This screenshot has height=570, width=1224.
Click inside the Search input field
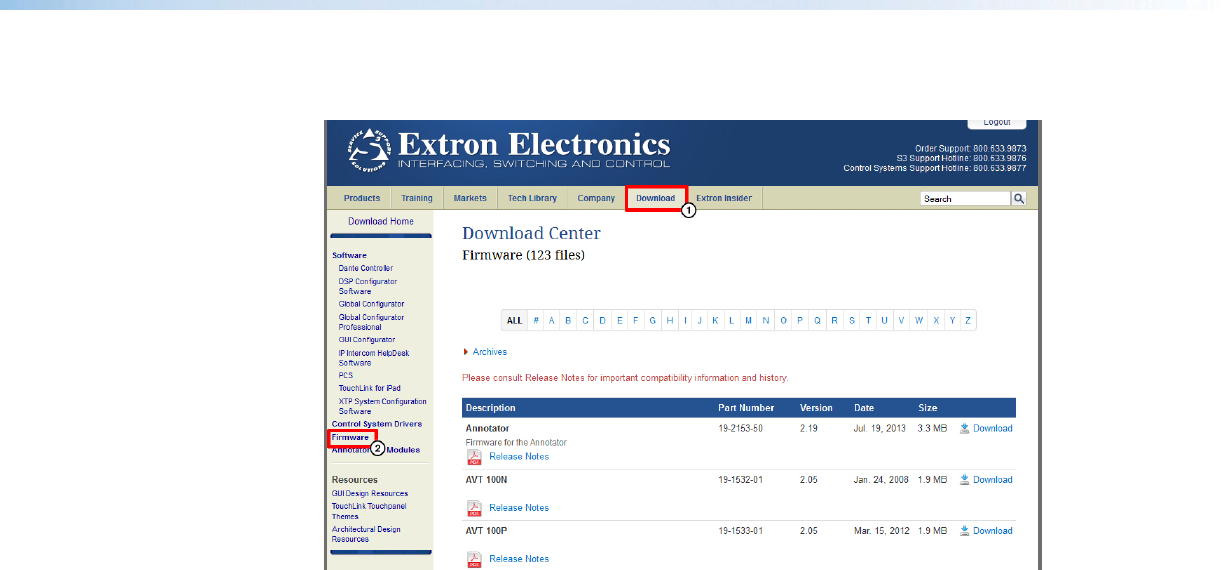pos(965,198)
